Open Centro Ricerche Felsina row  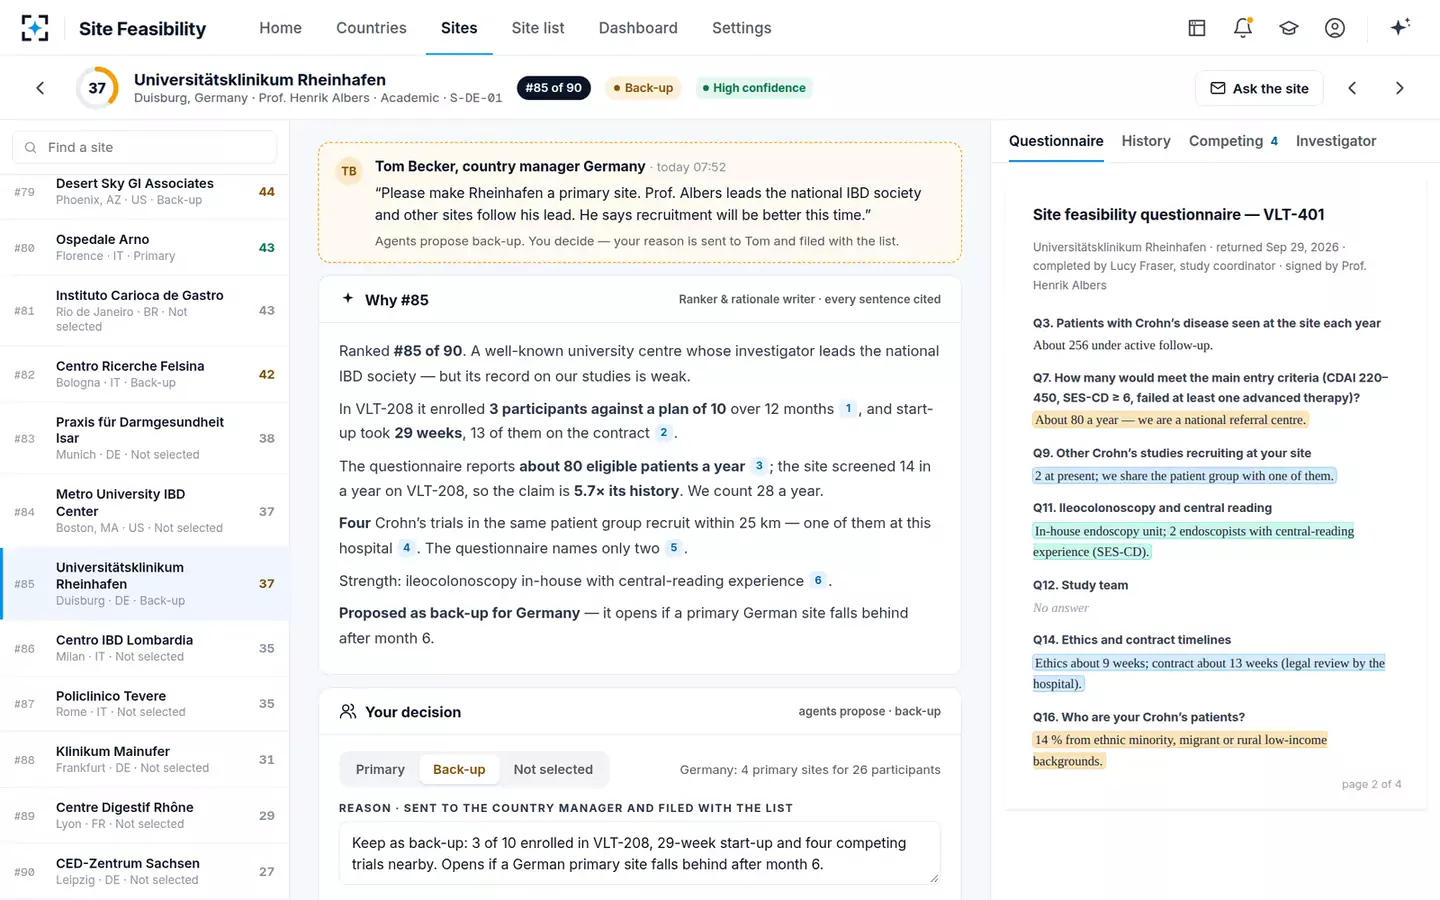145,374
